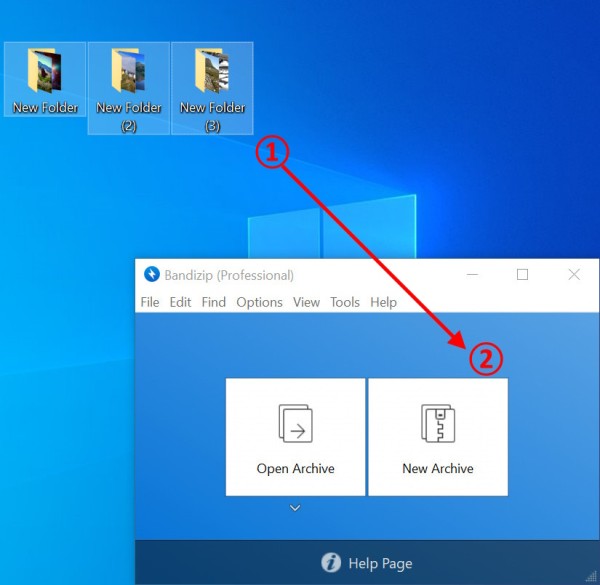
Task: Click the Bandizip logo in the title bar
Action: (152, 275)
